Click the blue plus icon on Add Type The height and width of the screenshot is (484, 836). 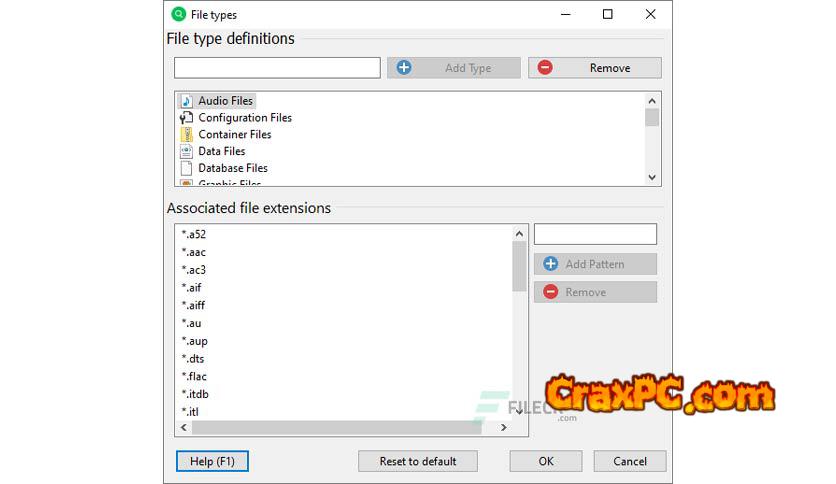tap(404, 68)
